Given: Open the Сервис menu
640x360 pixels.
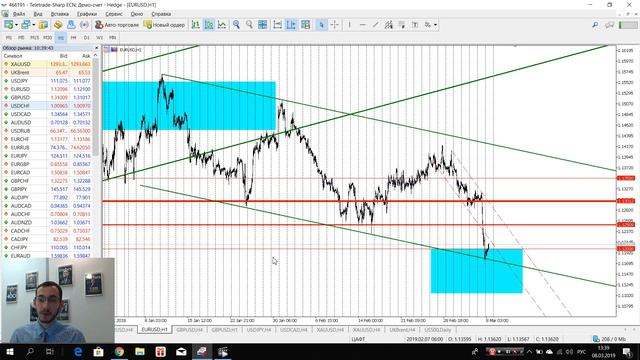Looking at the screenshot, I should 114,14.
